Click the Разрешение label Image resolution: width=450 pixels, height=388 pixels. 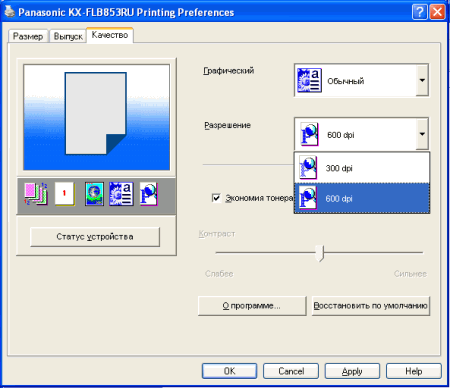(x=227, y=125)
